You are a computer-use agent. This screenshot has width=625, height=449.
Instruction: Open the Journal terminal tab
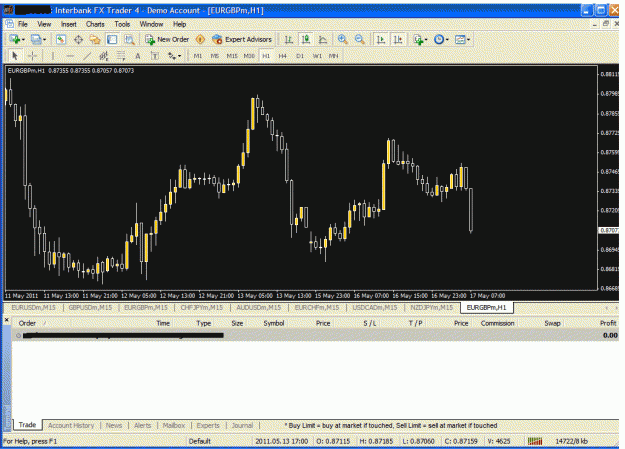pos(242,425)
